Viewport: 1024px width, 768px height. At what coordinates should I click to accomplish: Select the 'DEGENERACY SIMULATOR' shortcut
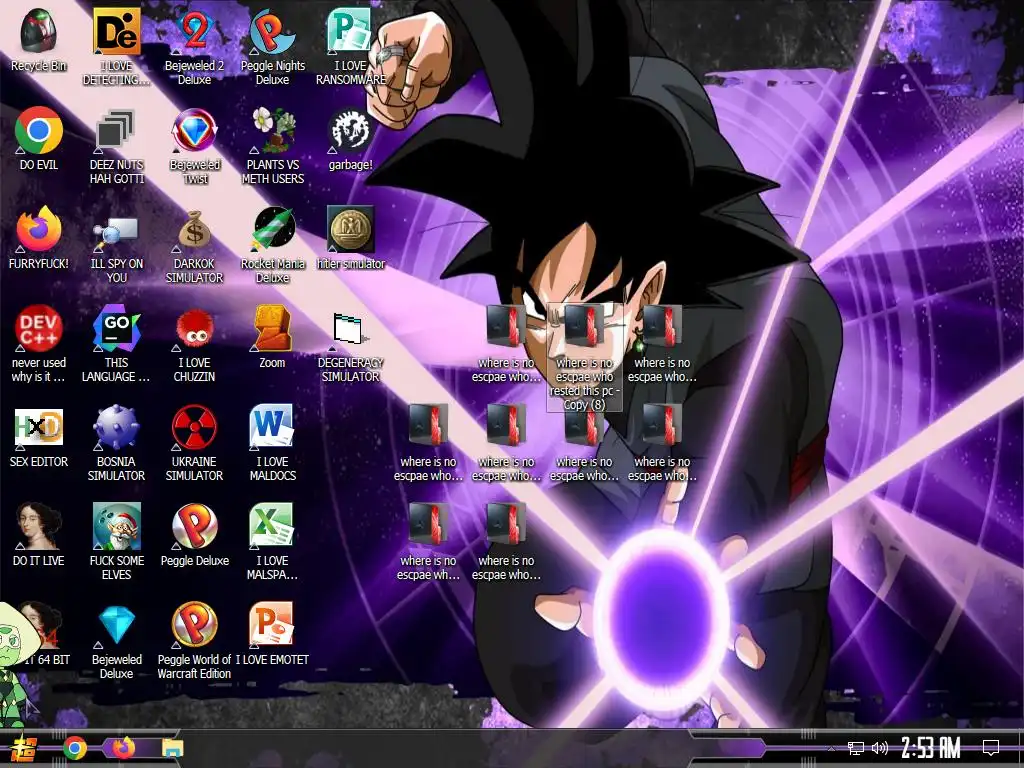351,344
